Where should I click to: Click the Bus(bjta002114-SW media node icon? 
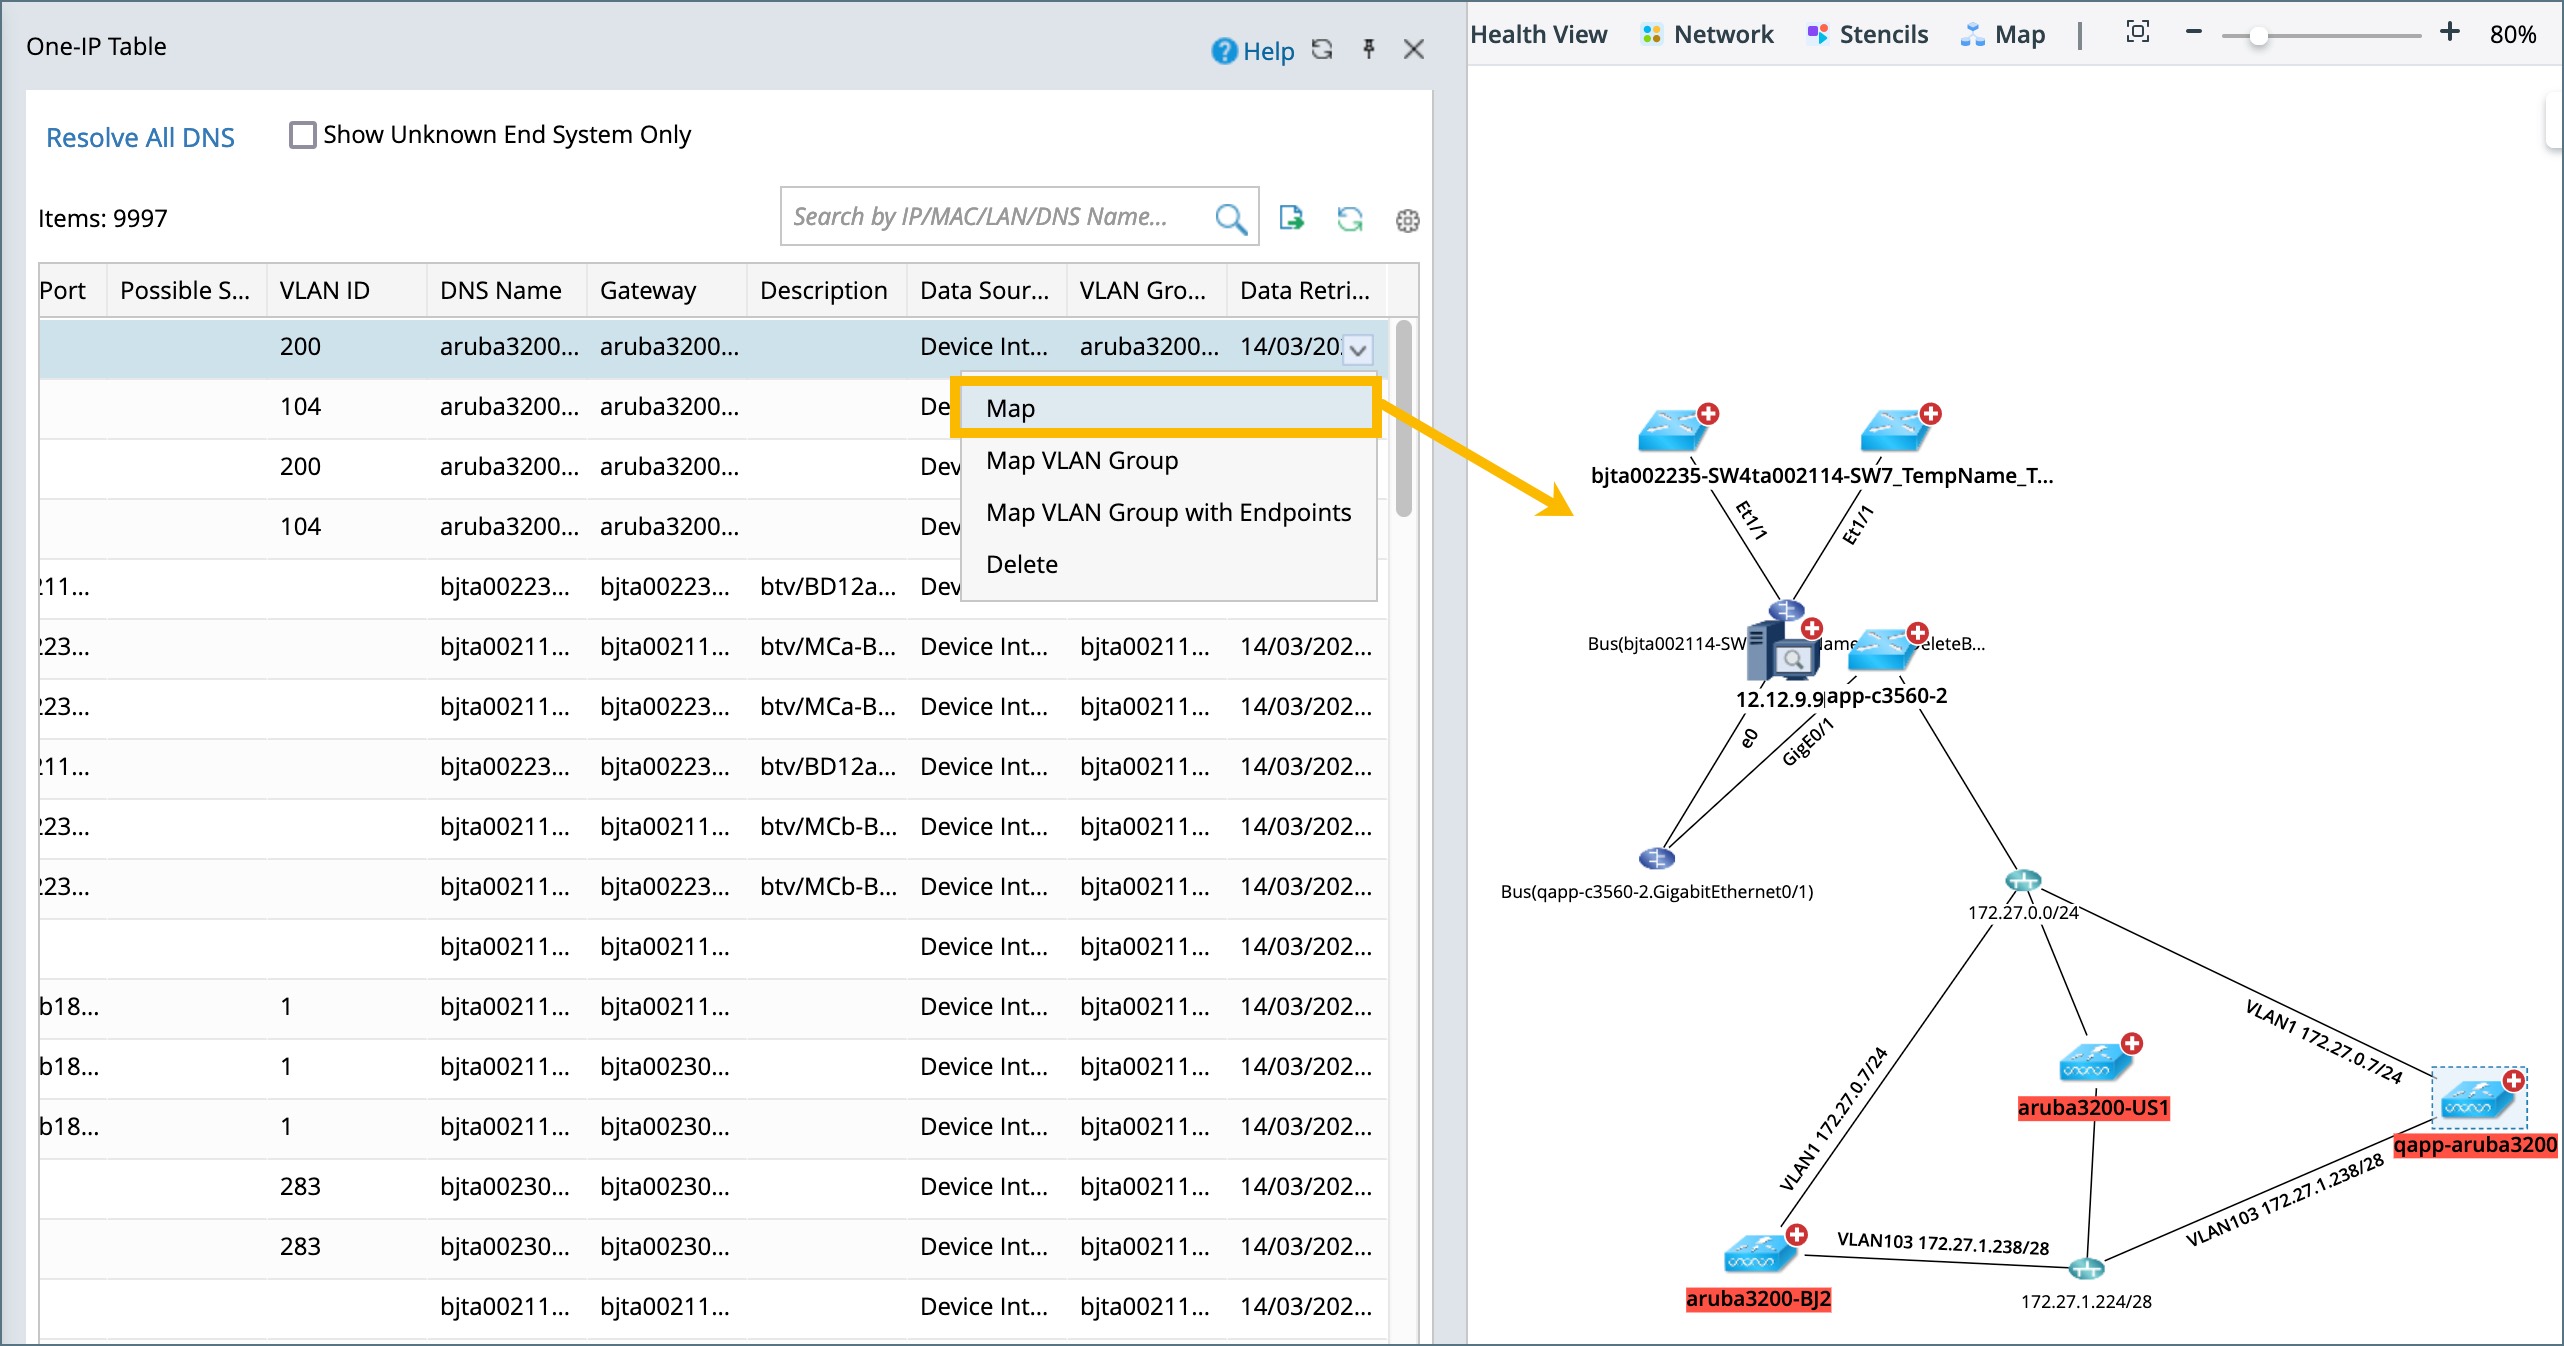[1786, 610]
